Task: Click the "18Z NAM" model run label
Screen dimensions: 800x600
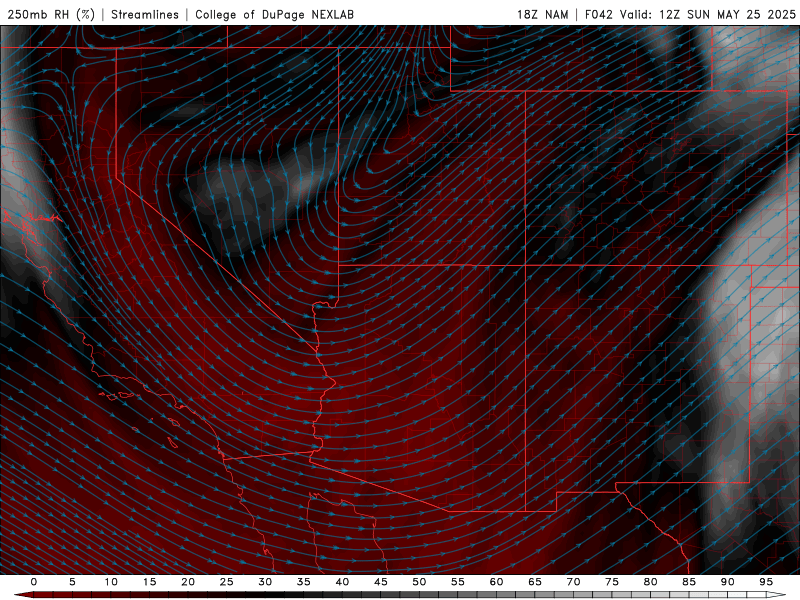Action: (543, 14)
